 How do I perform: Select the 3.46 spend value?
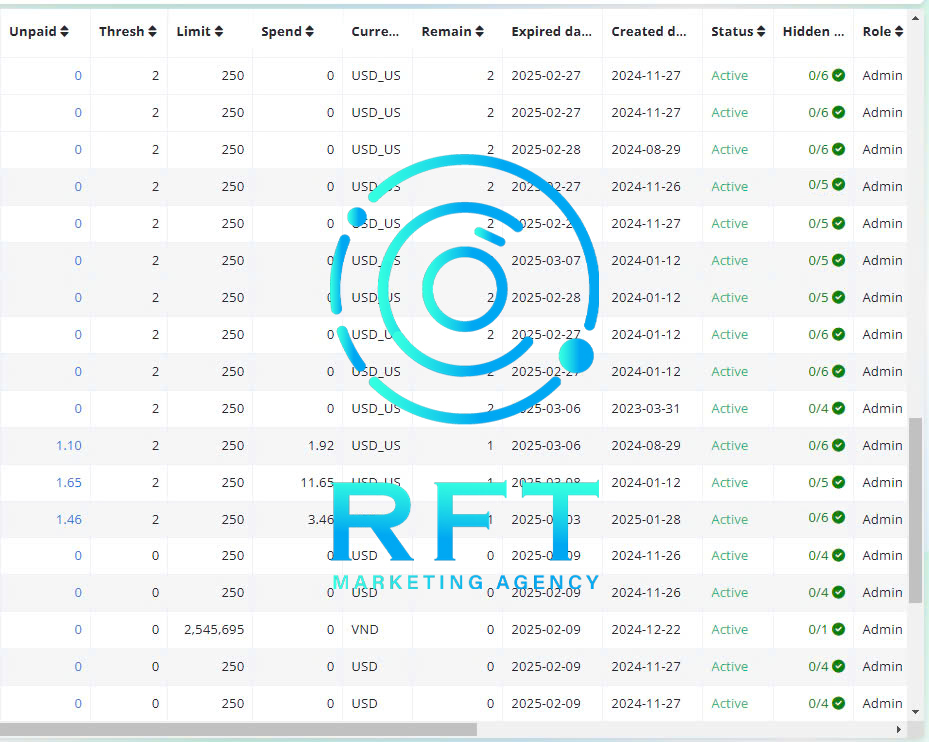click(x=321, y=520)
